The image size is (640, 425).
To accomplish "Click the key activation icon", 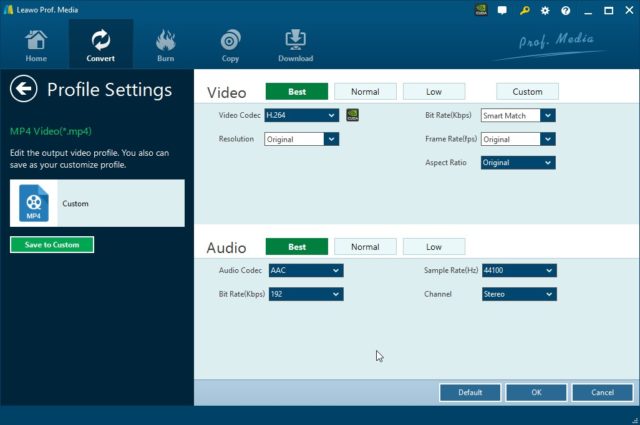I will tap(524, 10).
